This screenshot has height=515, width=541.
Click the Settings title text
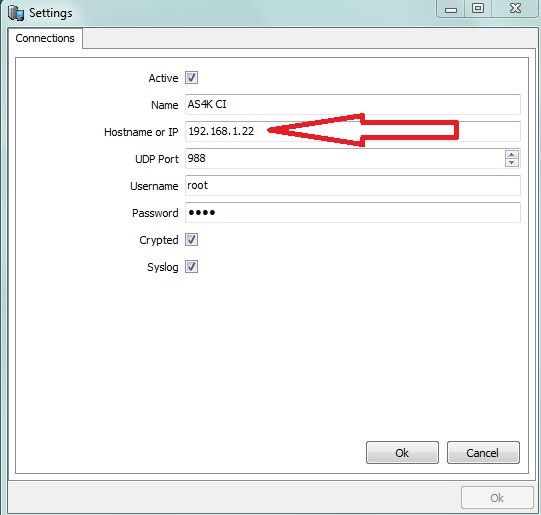pyautogui.click(x=51, y=13)
